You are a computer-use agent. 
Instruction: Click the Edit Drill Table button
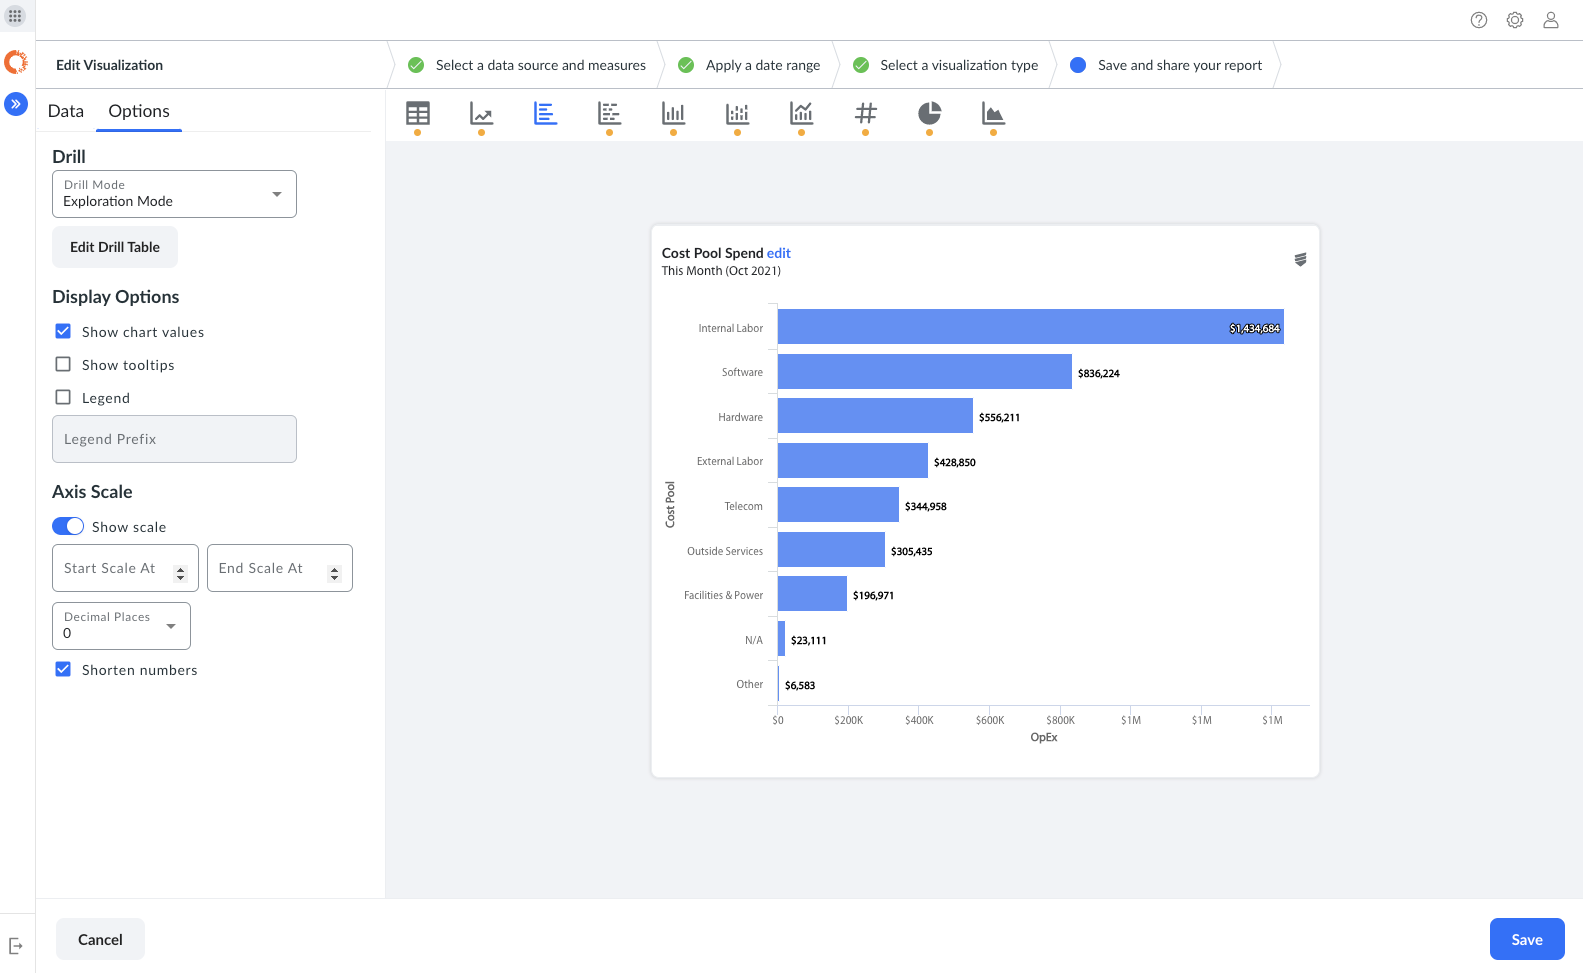coord(115,247)
